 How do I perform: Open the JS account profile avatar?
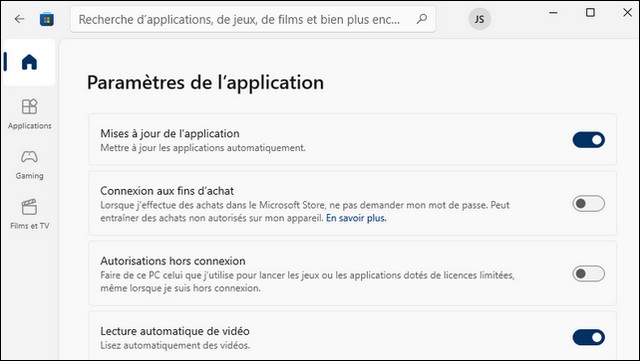tap(479, 19)
